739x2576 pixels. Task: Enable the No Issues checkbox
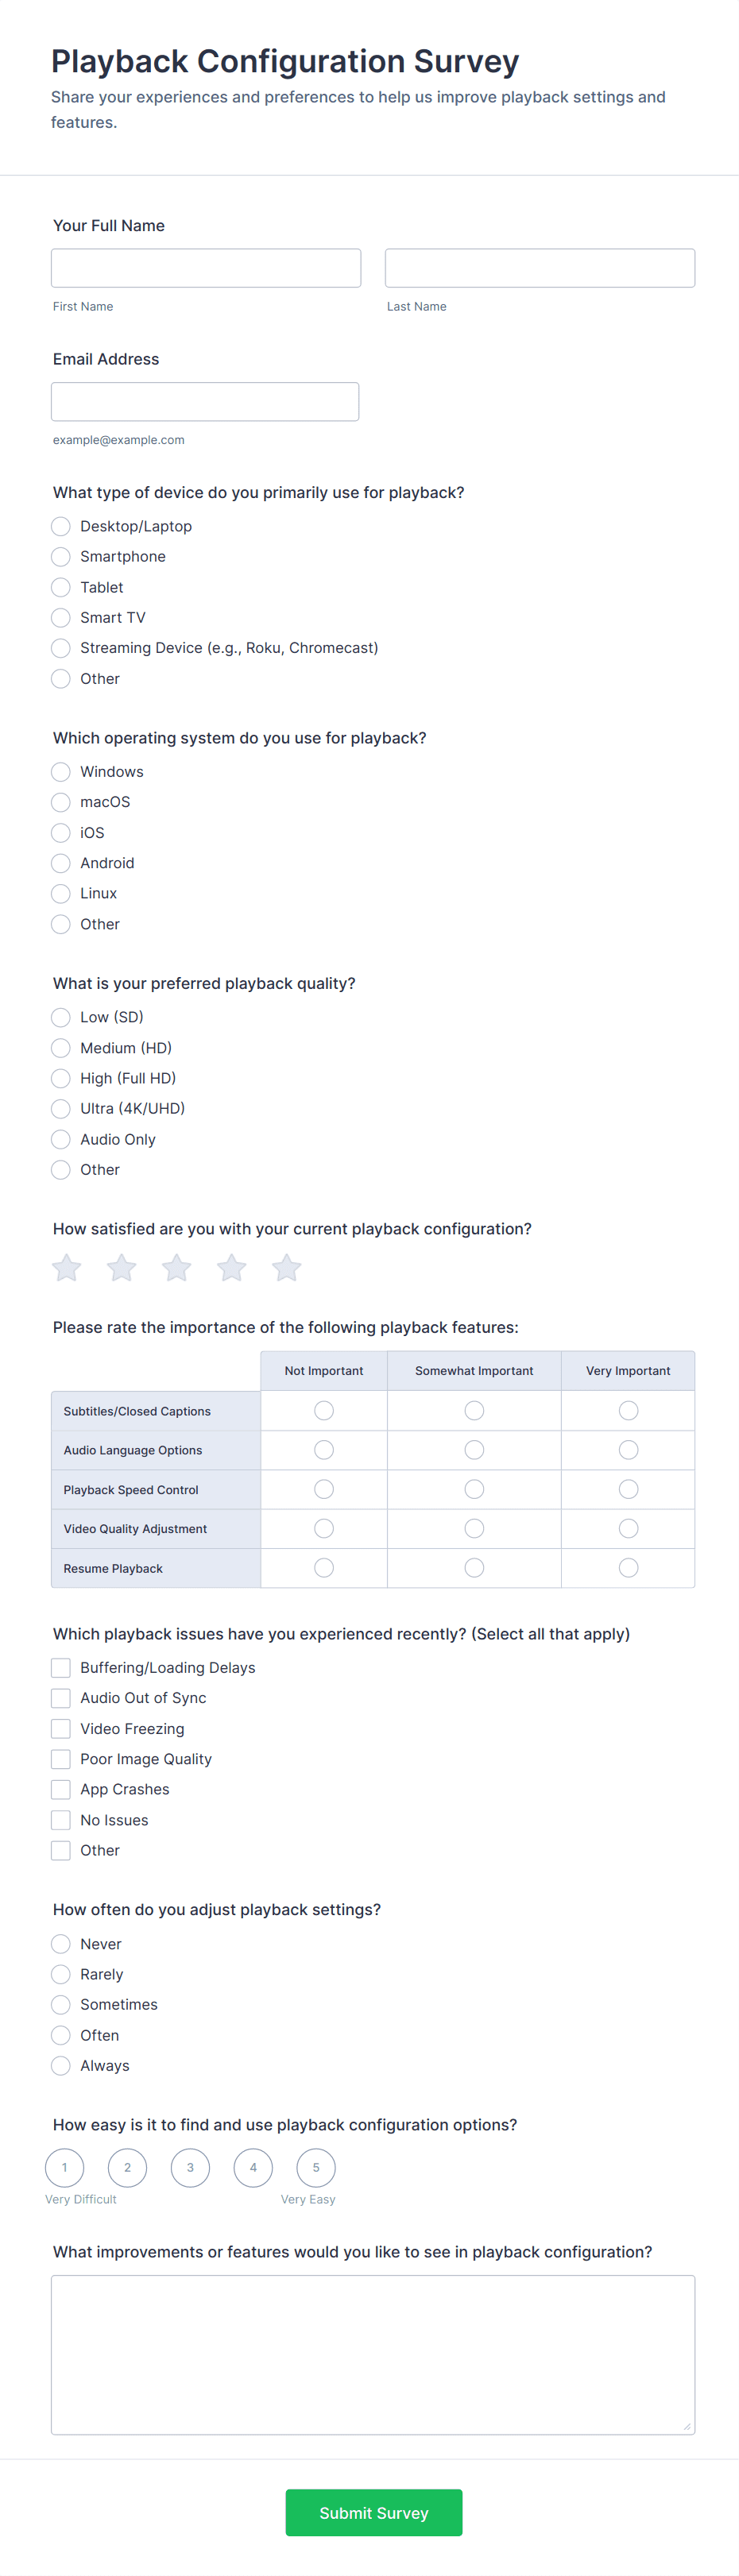click(61, 1820)
